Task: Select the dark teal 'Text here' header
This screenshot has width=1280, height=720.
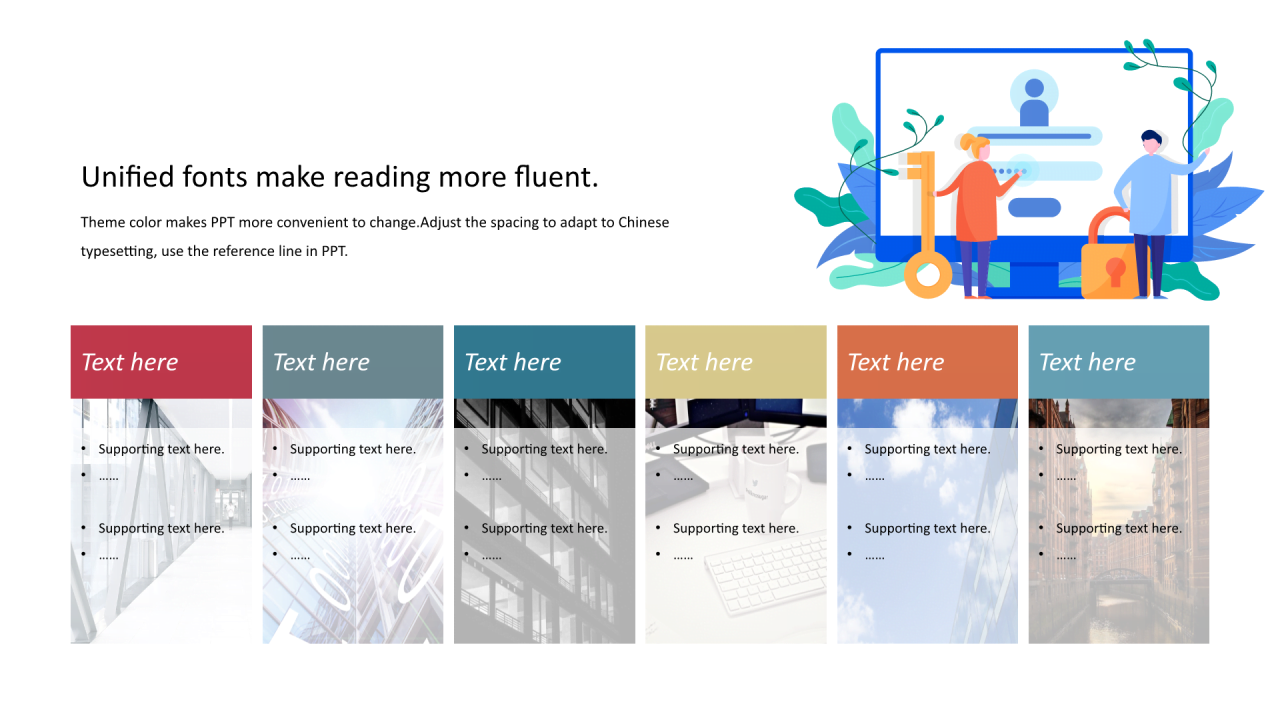Action: [544, 362]
